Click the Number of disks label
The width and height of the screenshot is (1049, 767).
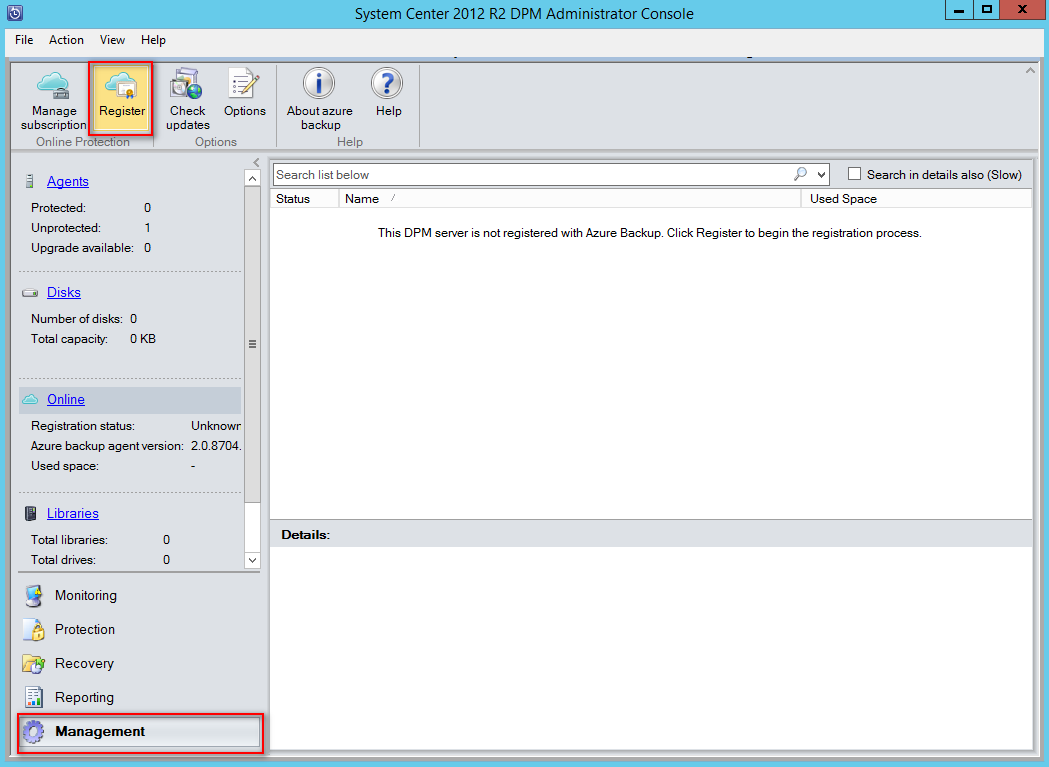point(77,319)
